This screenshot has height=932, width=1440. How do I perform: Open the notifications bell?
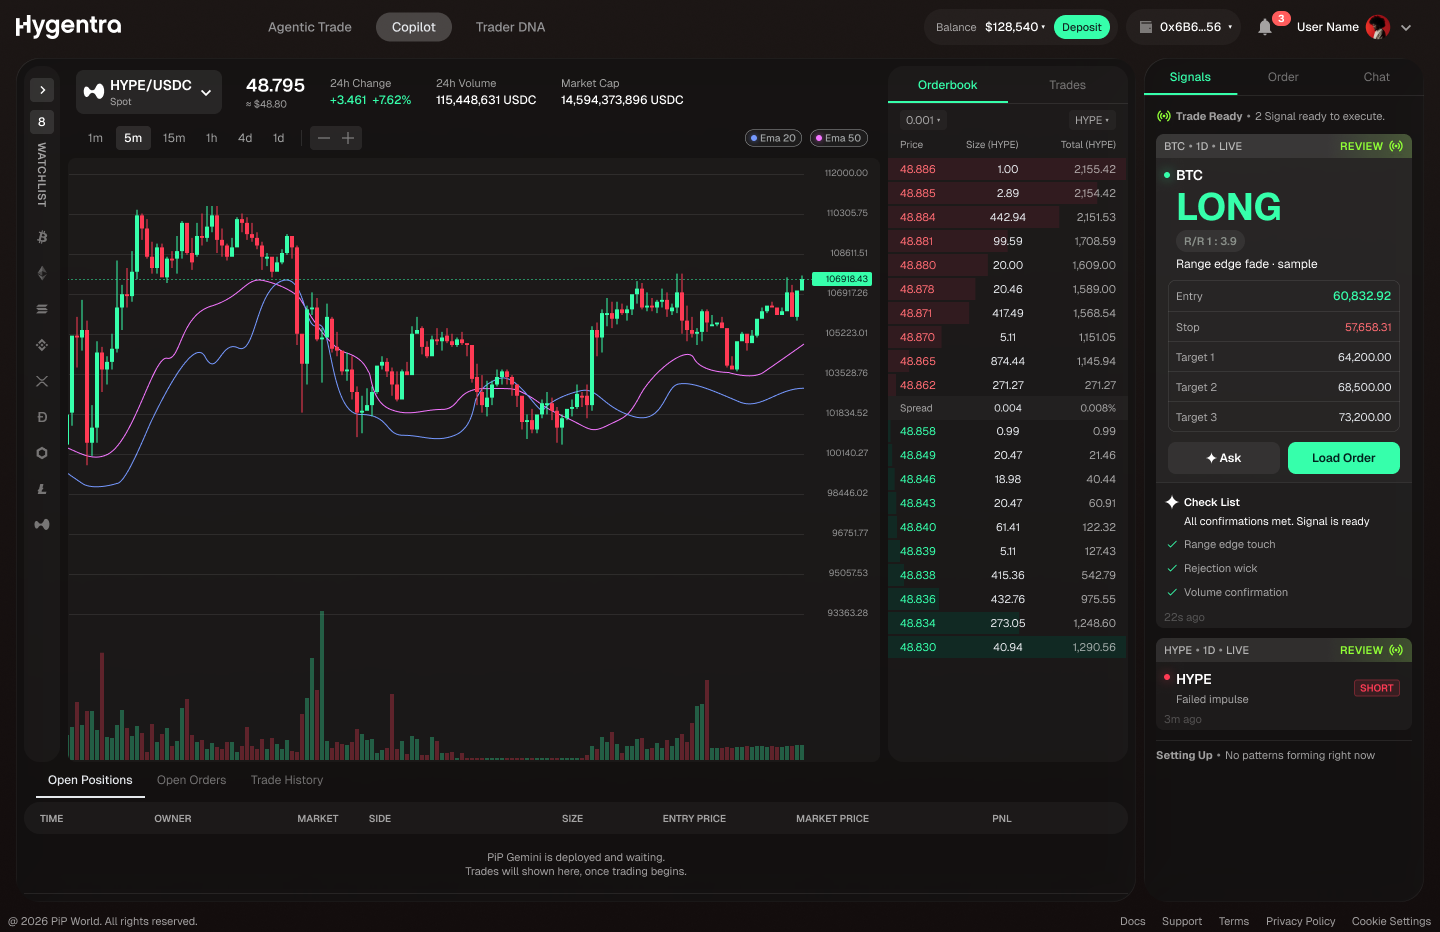pyautogui.click(x=1265, y=27)
